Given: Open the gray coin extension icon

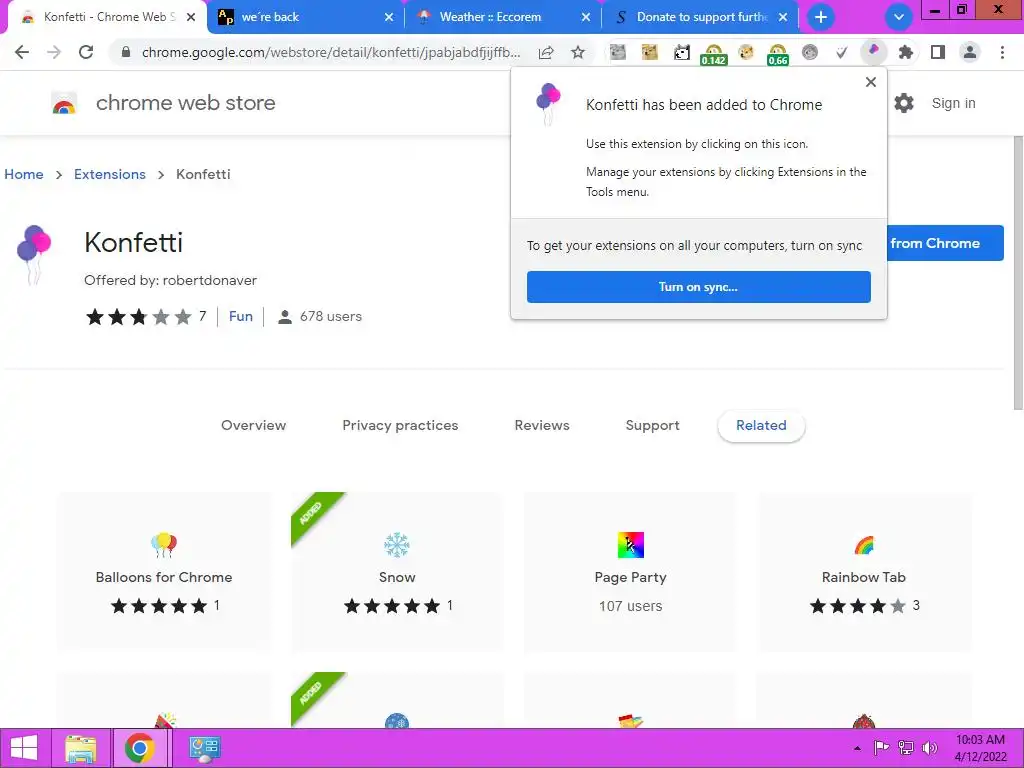Looking at the screenshot, I should point(809,52).
